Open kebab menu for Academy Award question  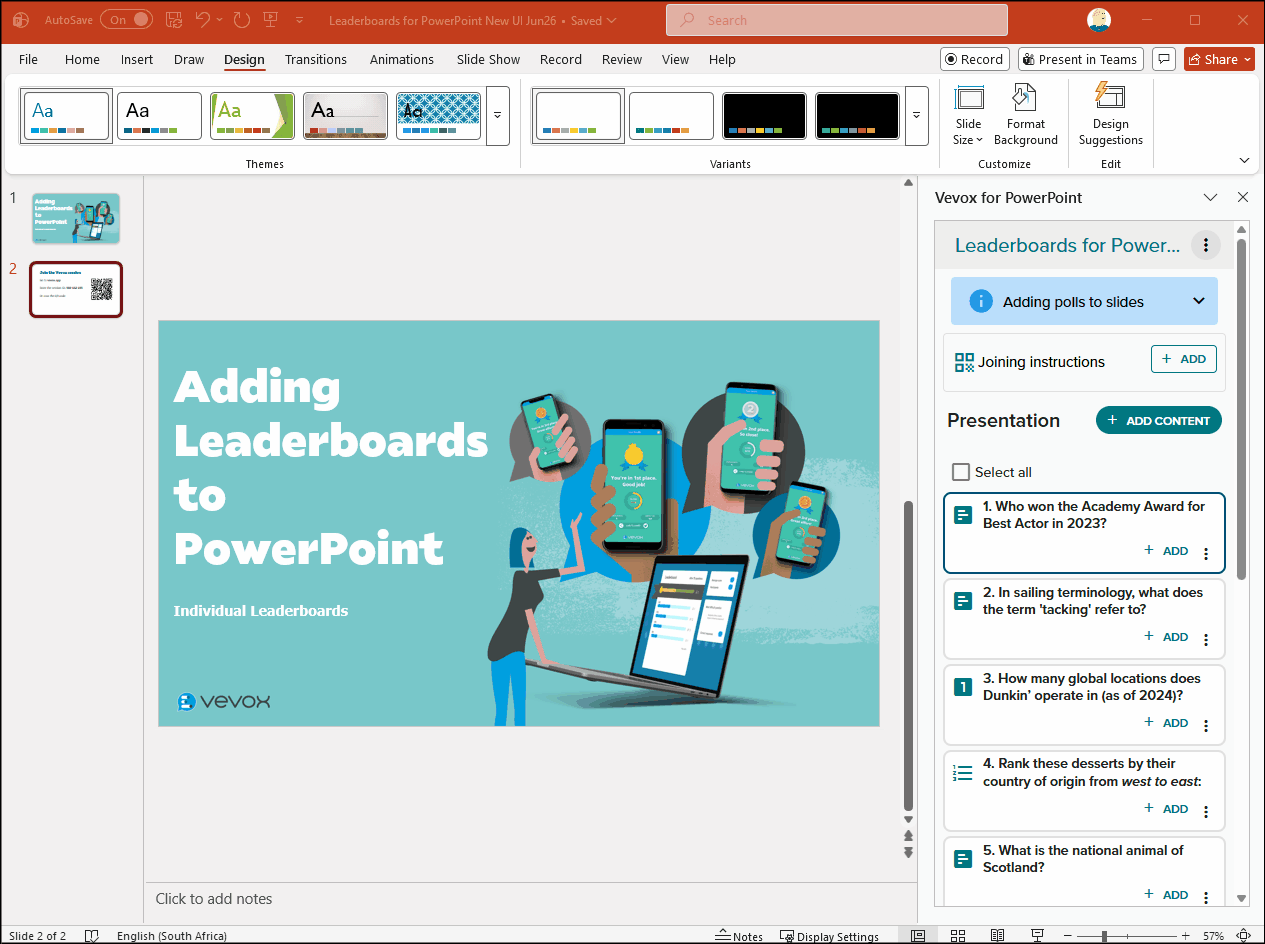[1206, 553]
